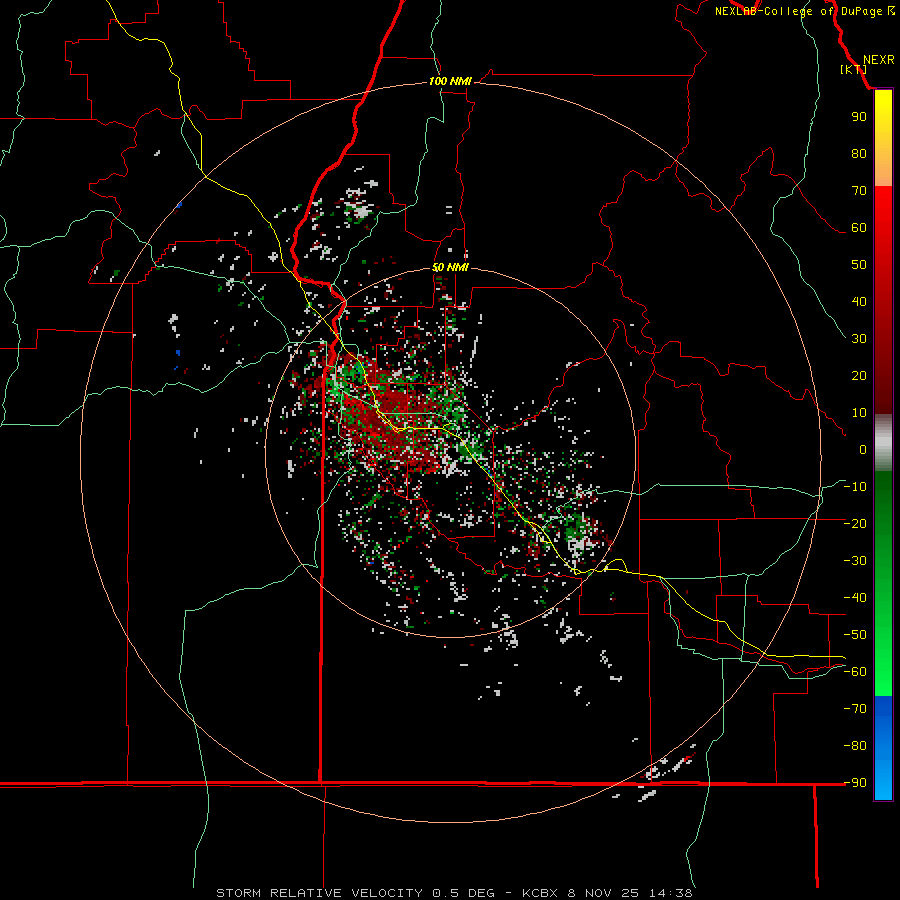Click the -30 value on the velocity scale
Image resolution: width=900 pixels, height=900 pixels.
pos(855,561)
